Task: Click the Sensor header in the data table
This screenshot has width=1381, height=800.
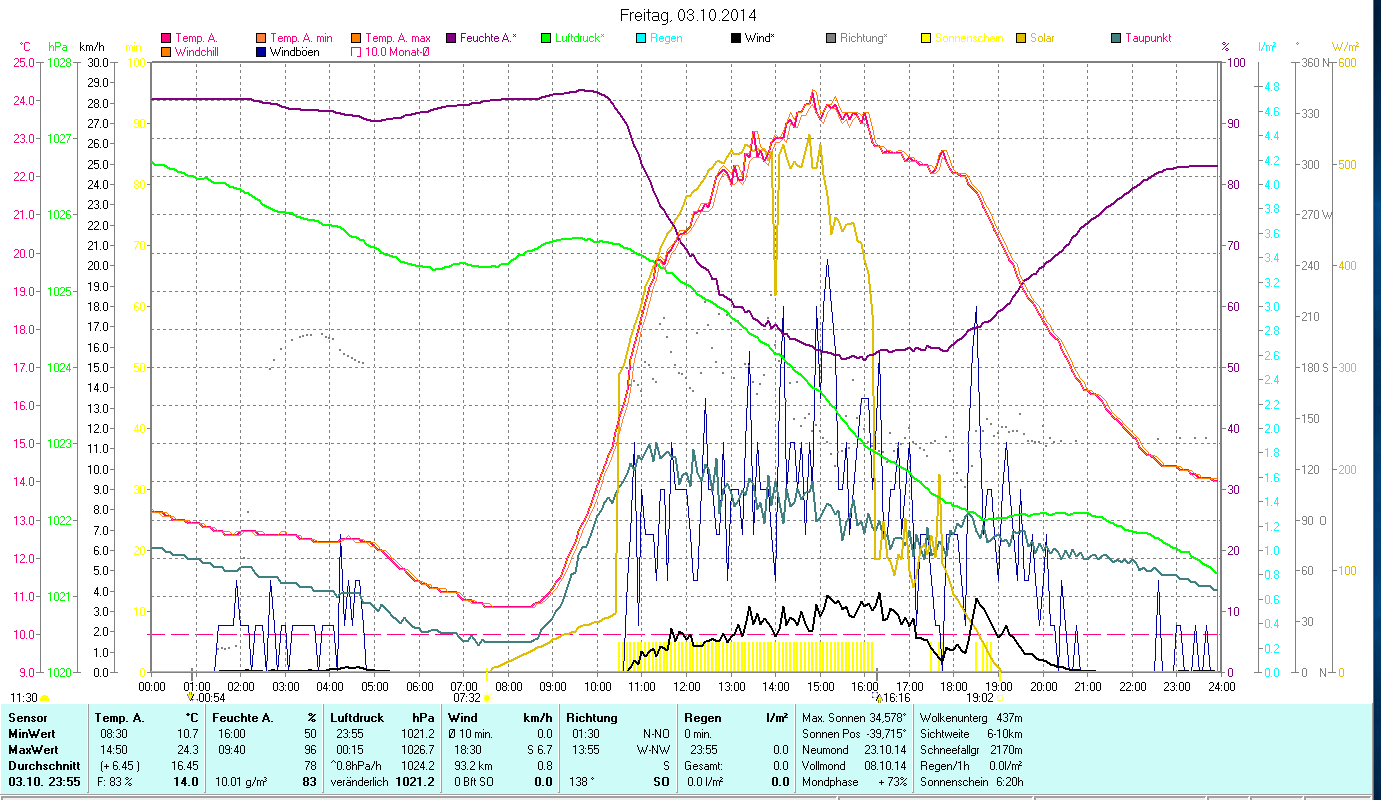Action: [x=27, y=718]
